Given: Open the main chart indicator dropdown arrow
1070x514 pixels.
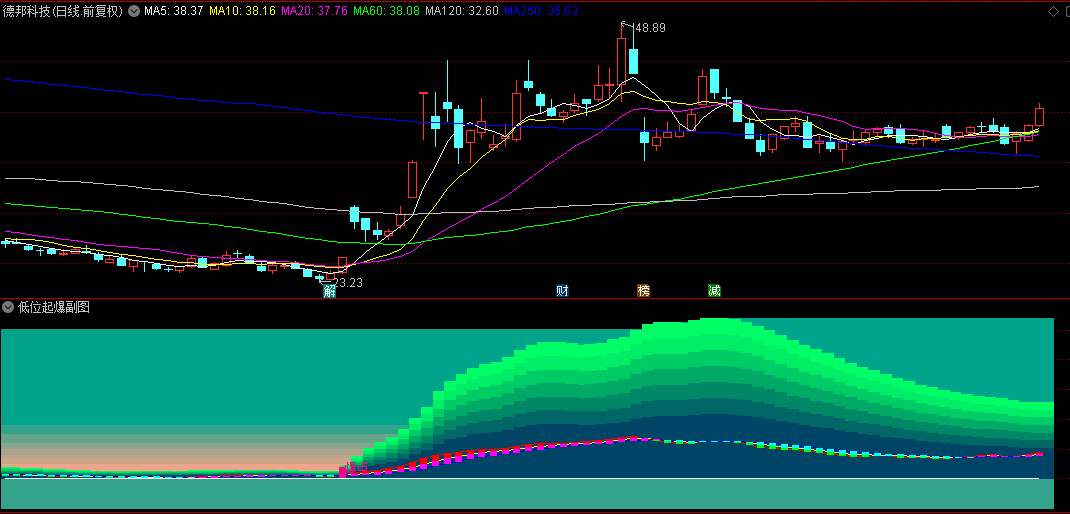Looking at the screenshot, I should click(135, 12).
